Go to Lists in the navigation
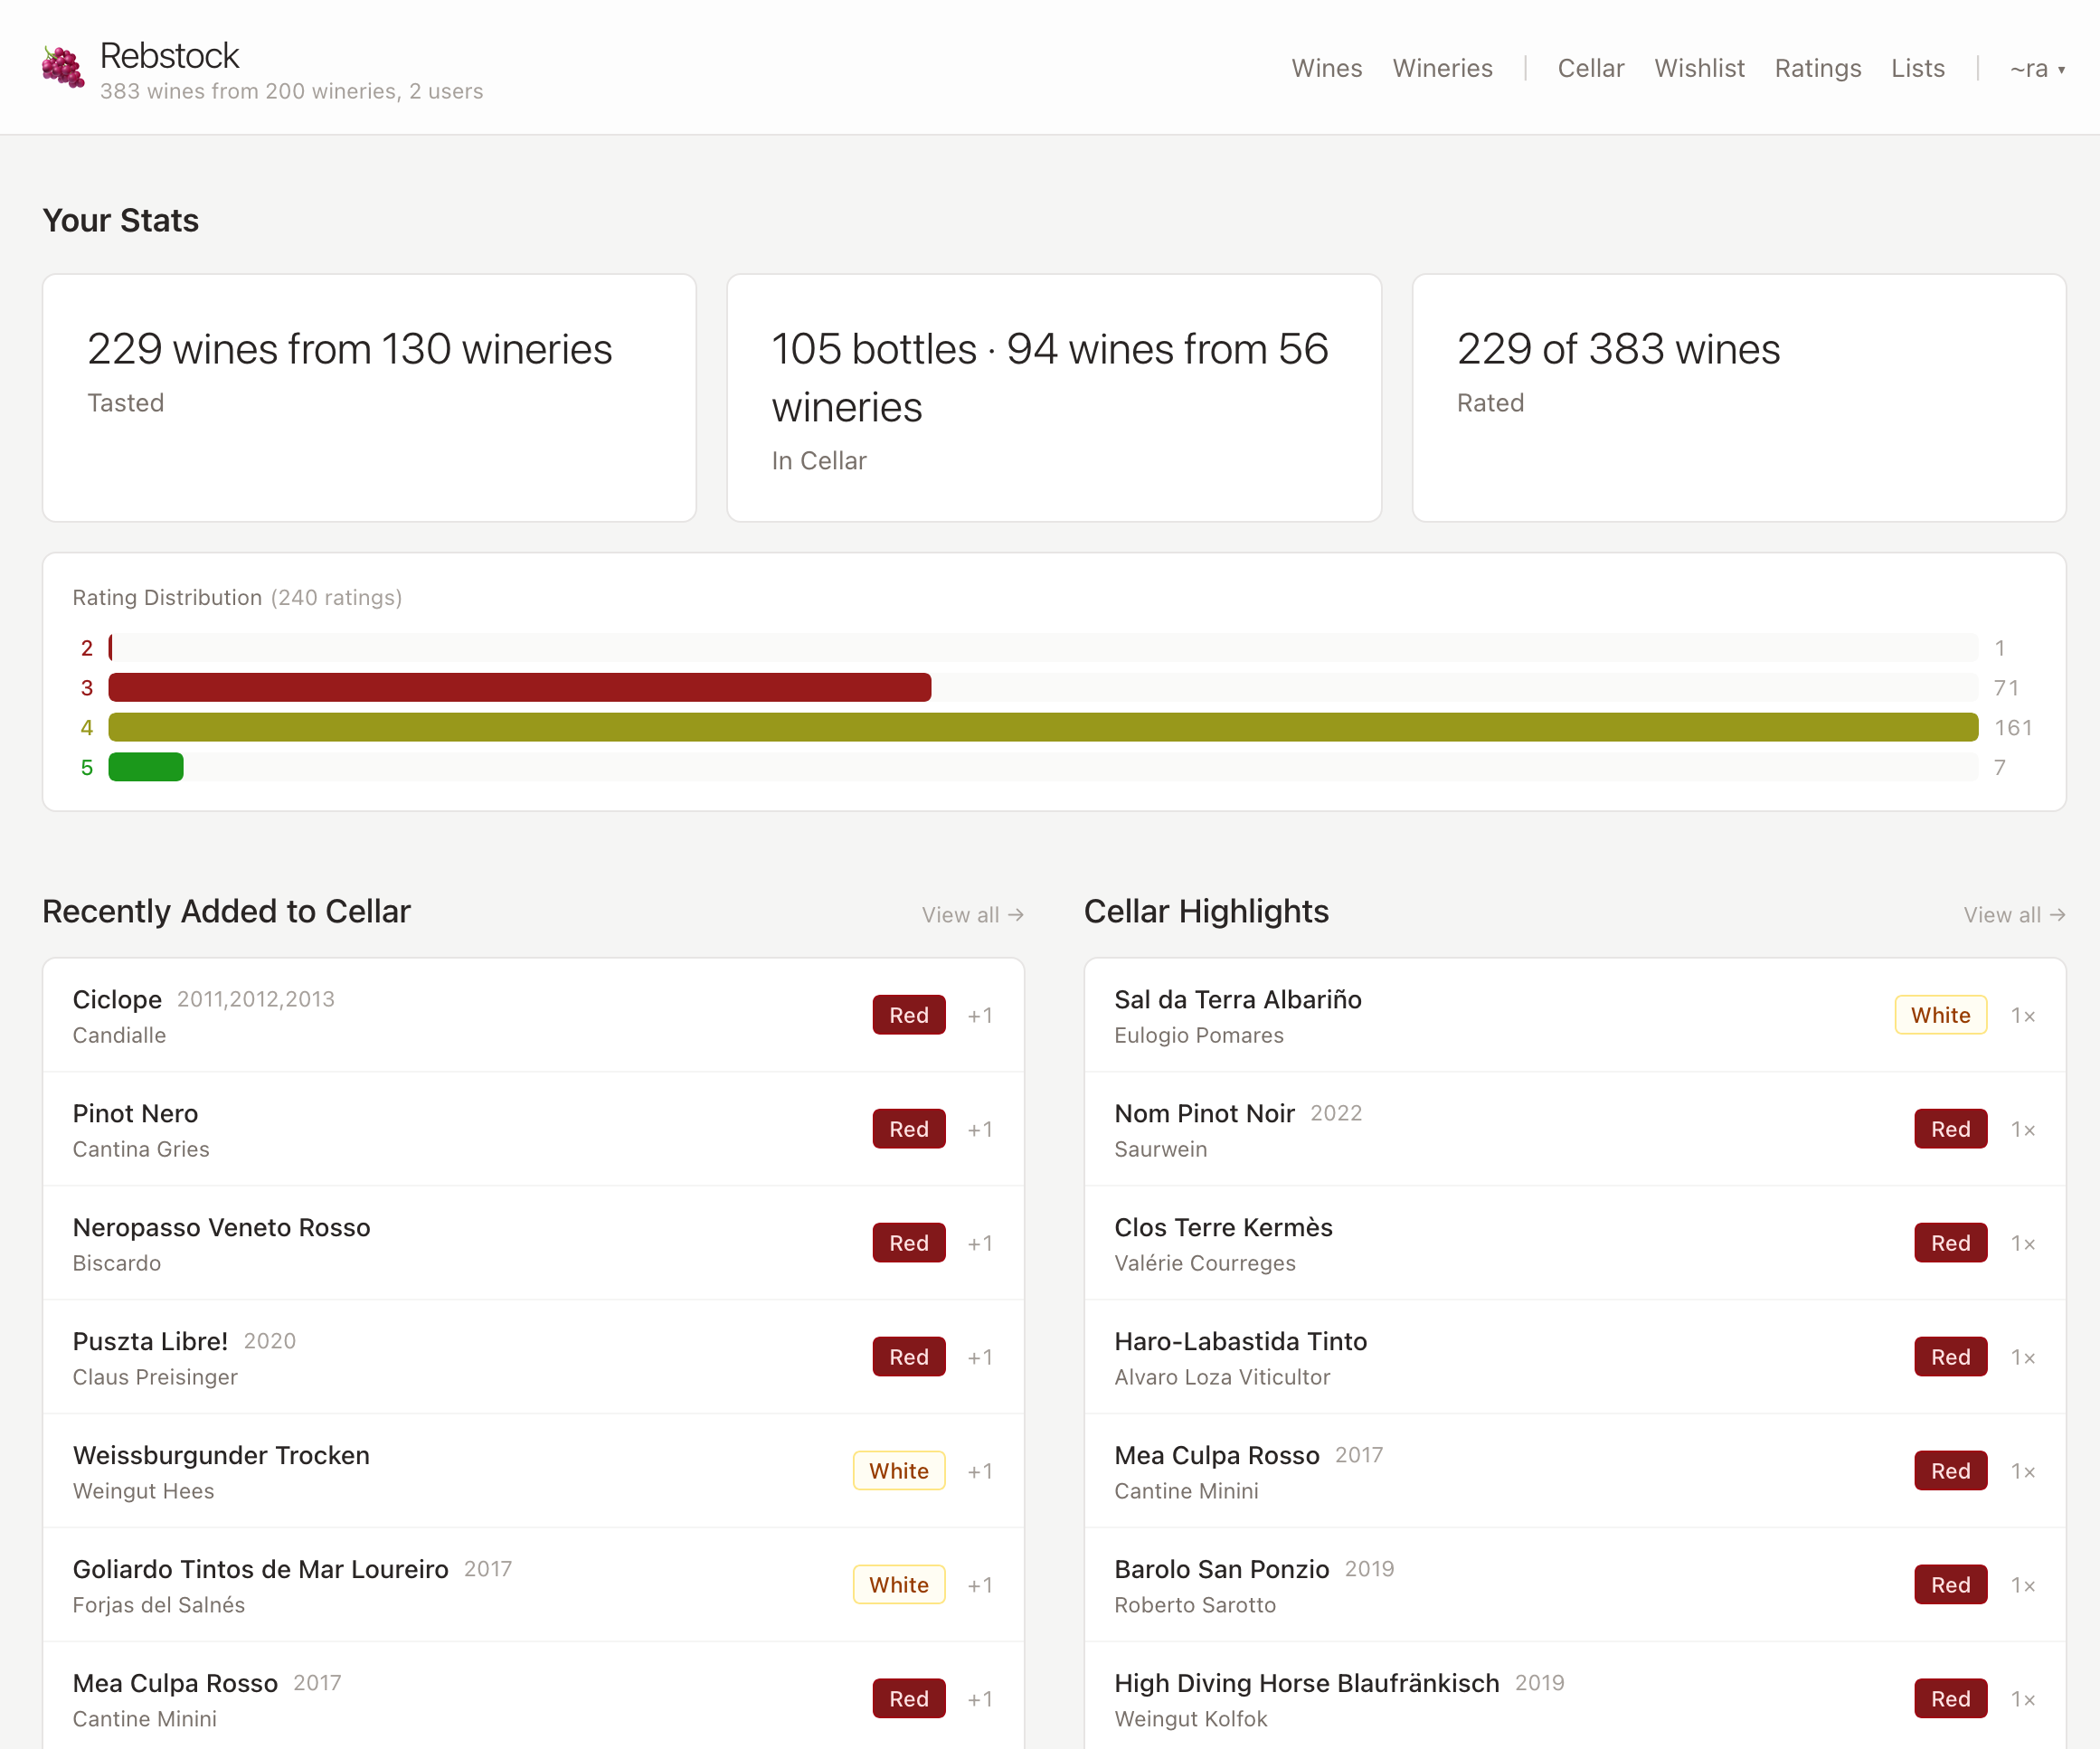2100x1749 pixels. tap(1917, 68)
